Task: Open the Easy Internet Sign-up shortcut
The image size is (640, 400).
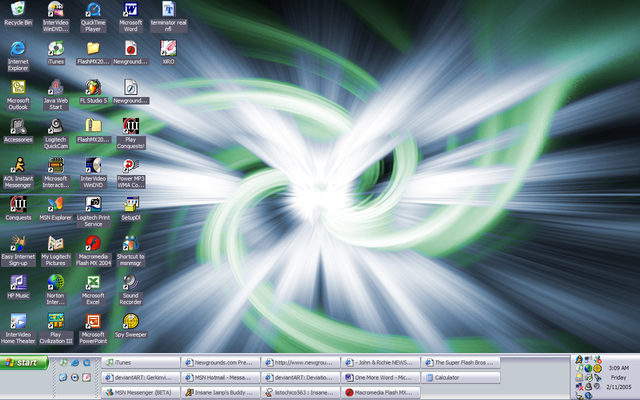Action: [x=18, y=251]
